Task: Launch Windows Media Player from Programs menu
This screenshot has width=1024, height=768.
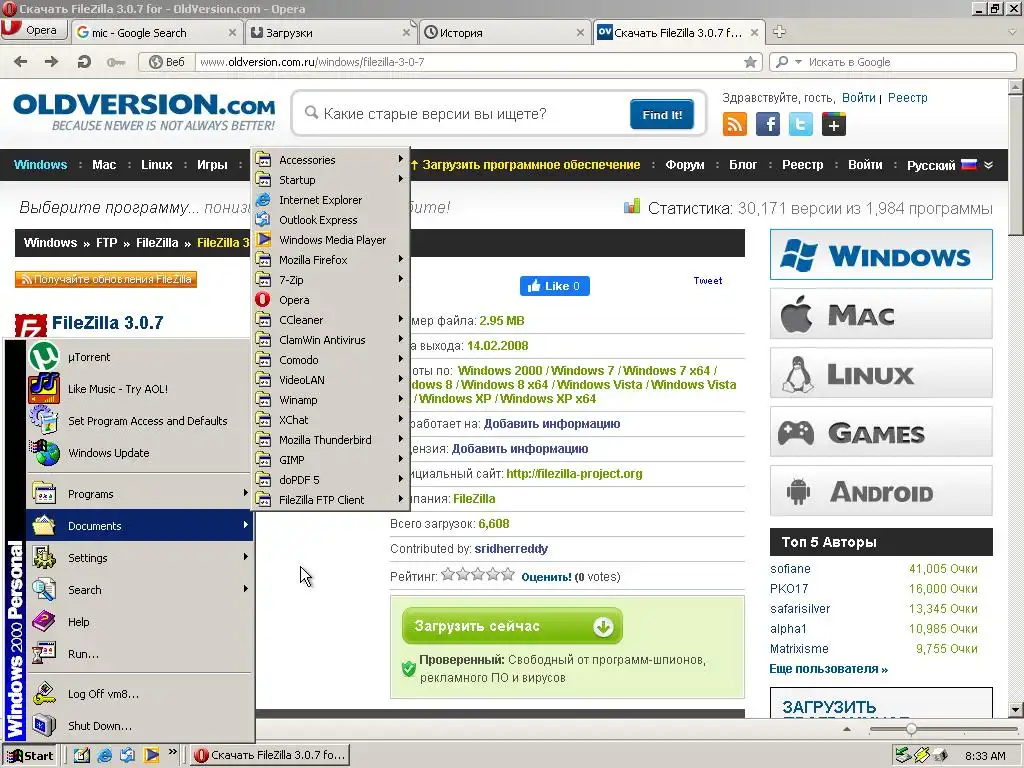Action: point(330,240)
